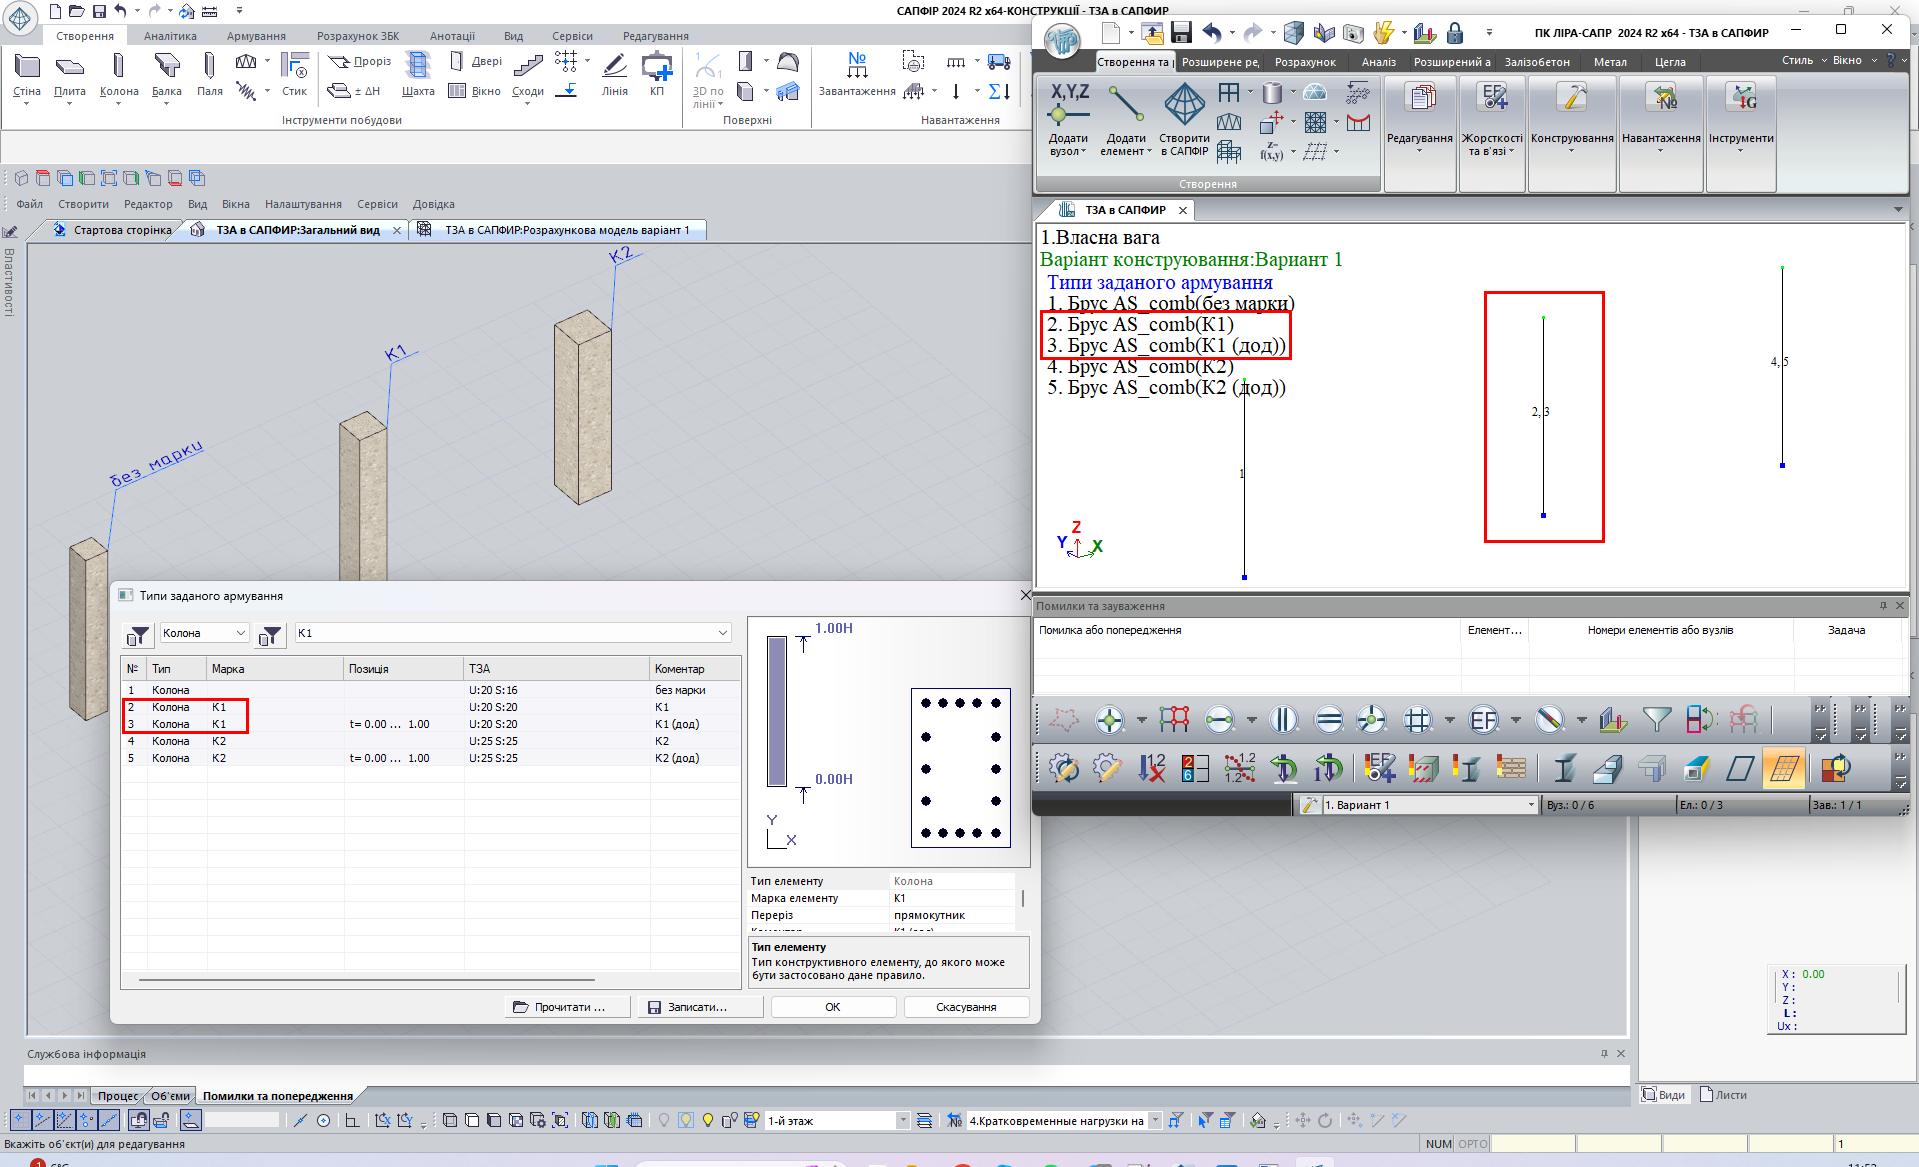Toggle the NUM status bar indicator
1919x1167 pixels.
1438,1144
